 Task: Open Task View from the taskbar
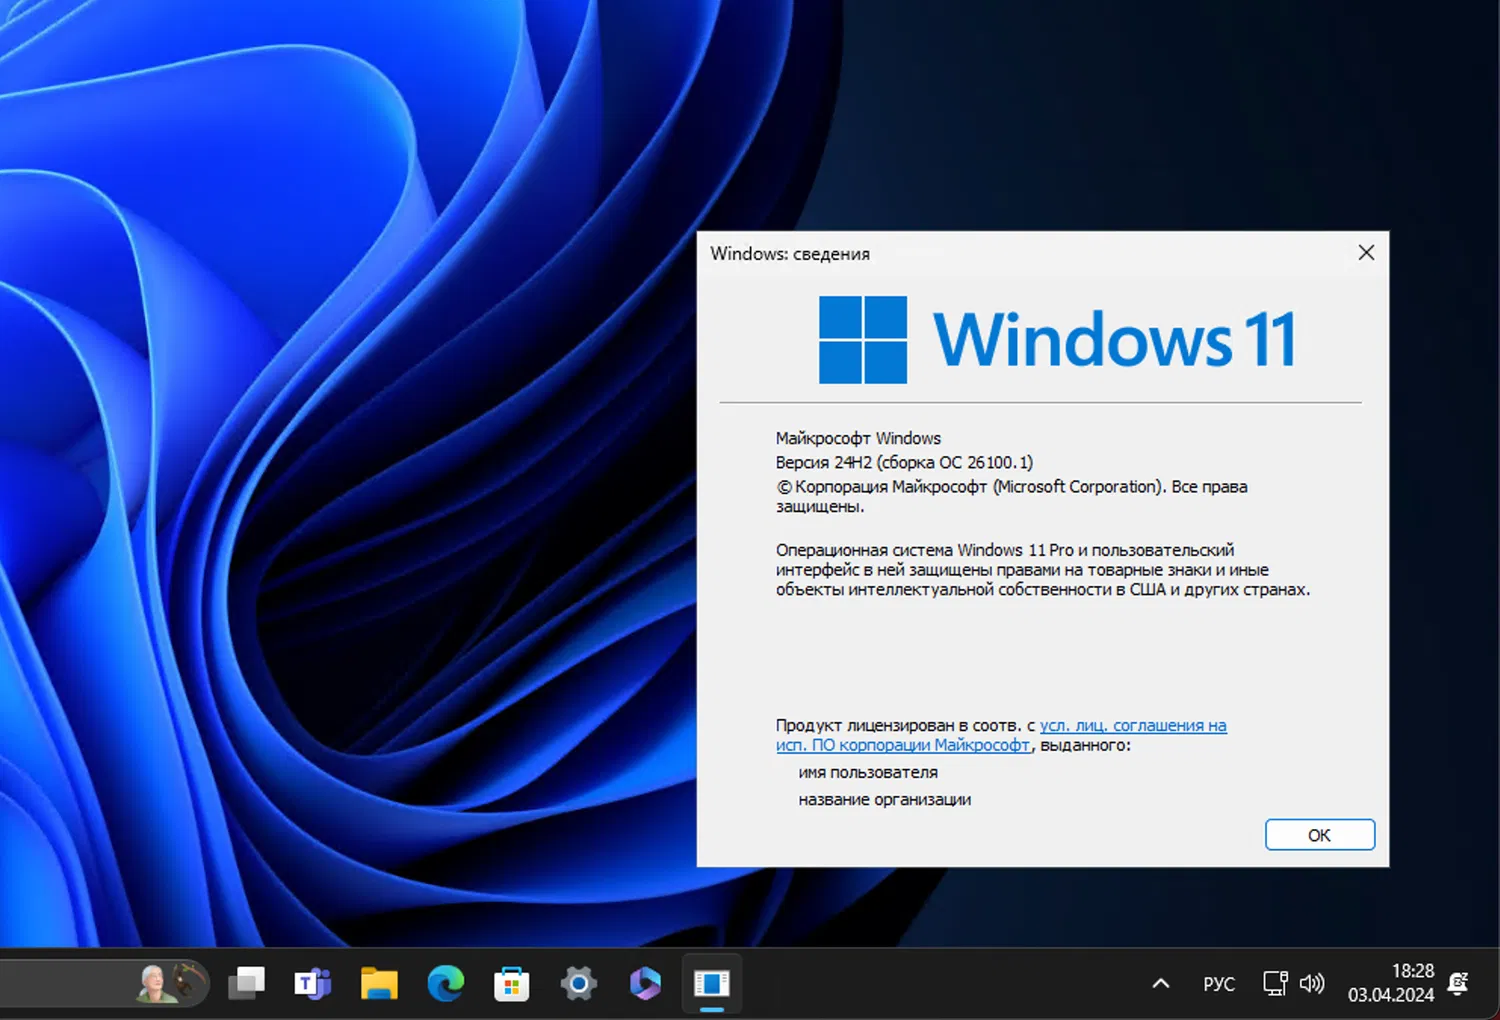246,983
